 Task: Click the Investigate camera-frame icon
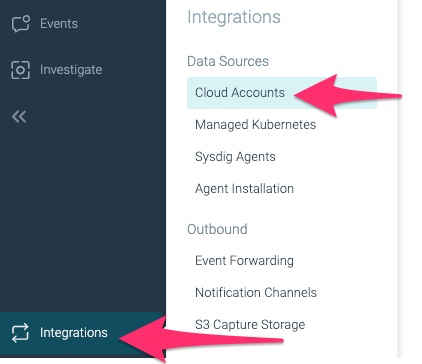pos(20,70)
